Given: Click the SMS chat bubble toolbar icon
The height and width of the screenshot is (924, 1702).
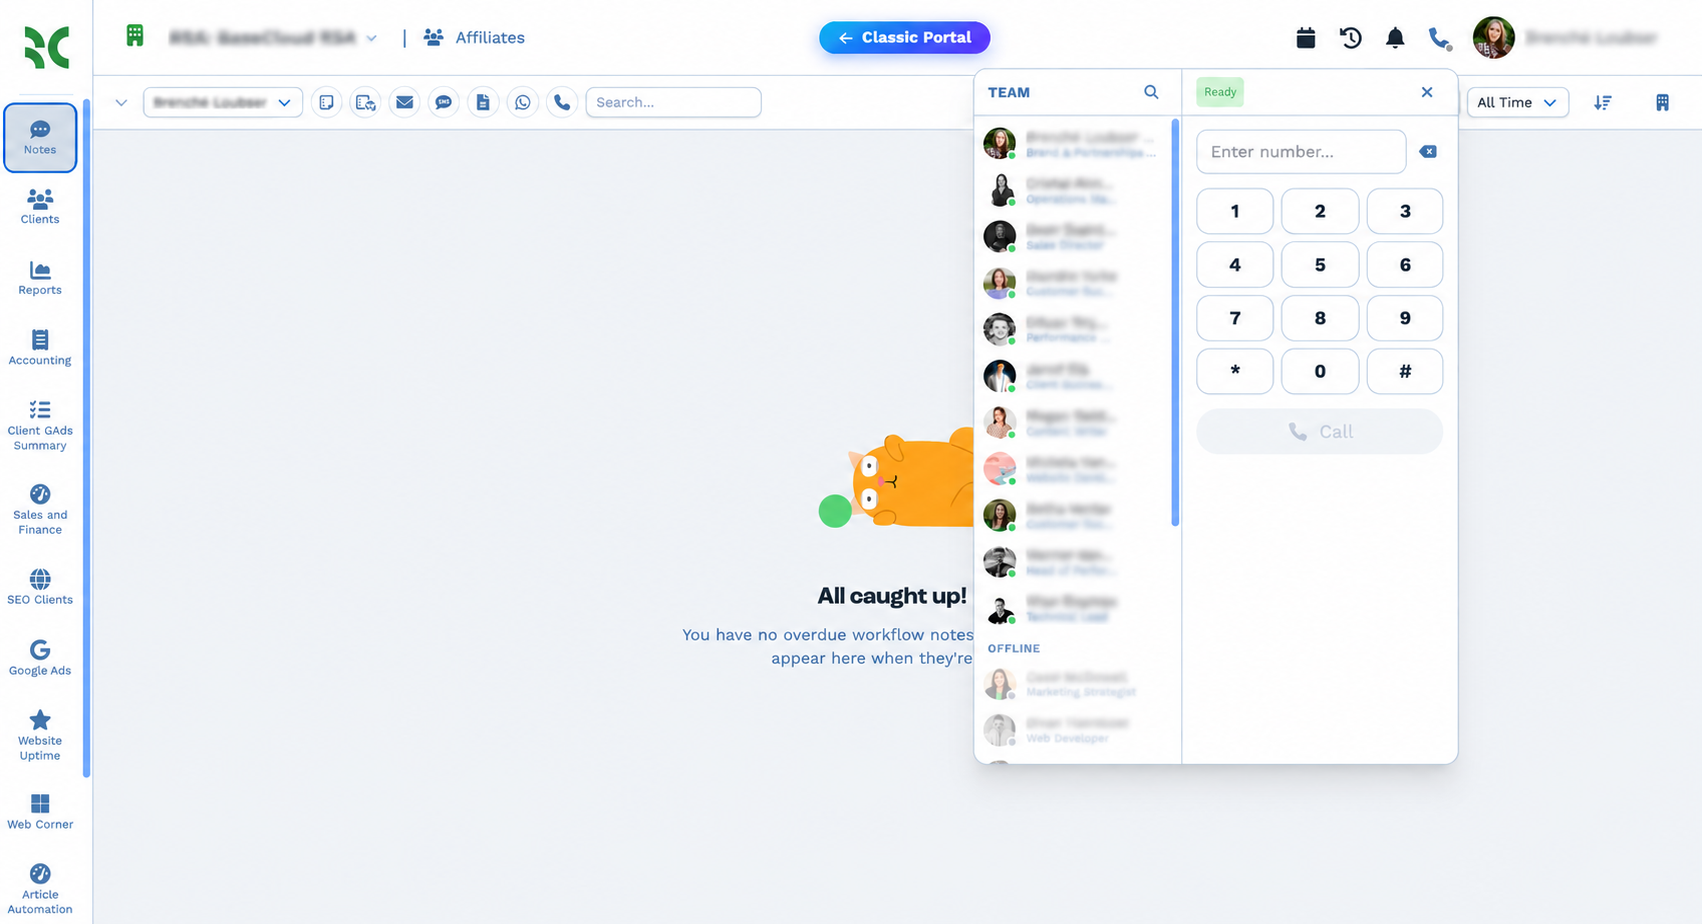Looking at the screenshot, I should pyautogui.click(x=444, y=102).
